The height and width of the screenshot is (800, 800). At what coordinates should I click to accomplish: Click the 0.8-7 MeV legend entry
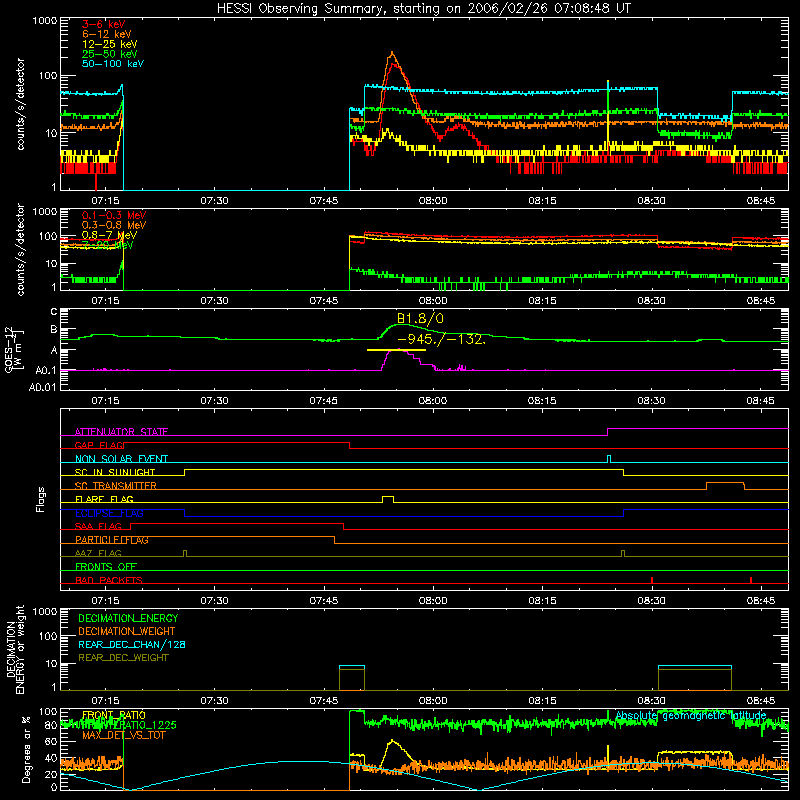(x=109, y=235)
